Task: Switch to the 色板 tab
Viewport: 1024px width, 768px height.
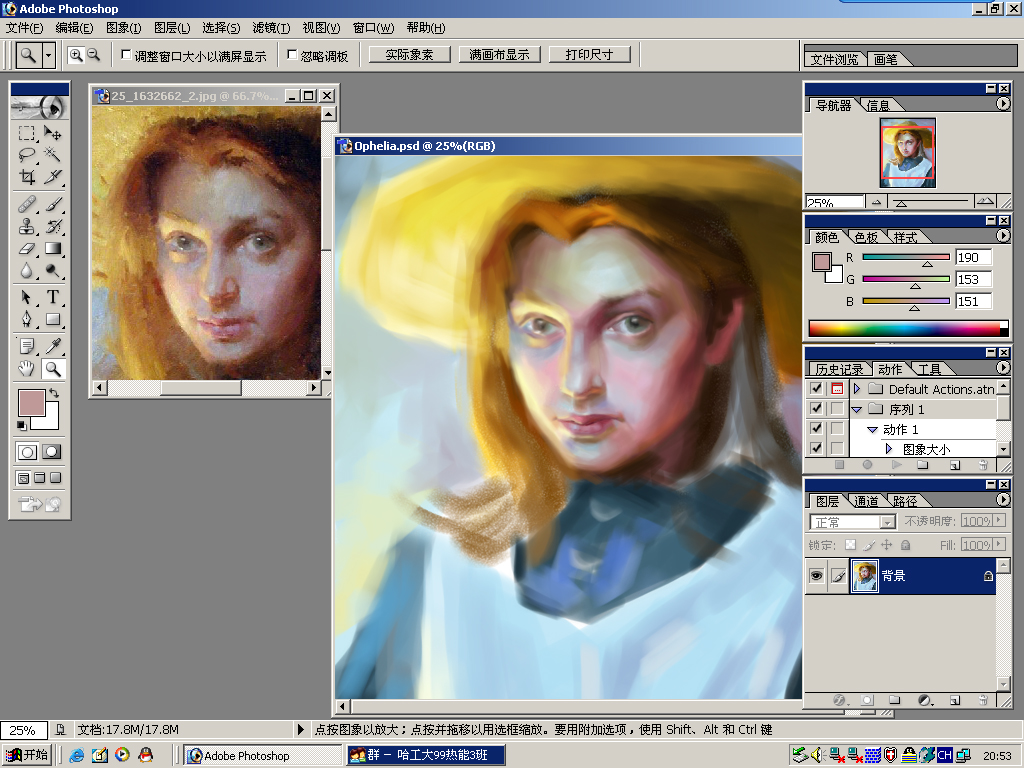Action: coord(867,237)
